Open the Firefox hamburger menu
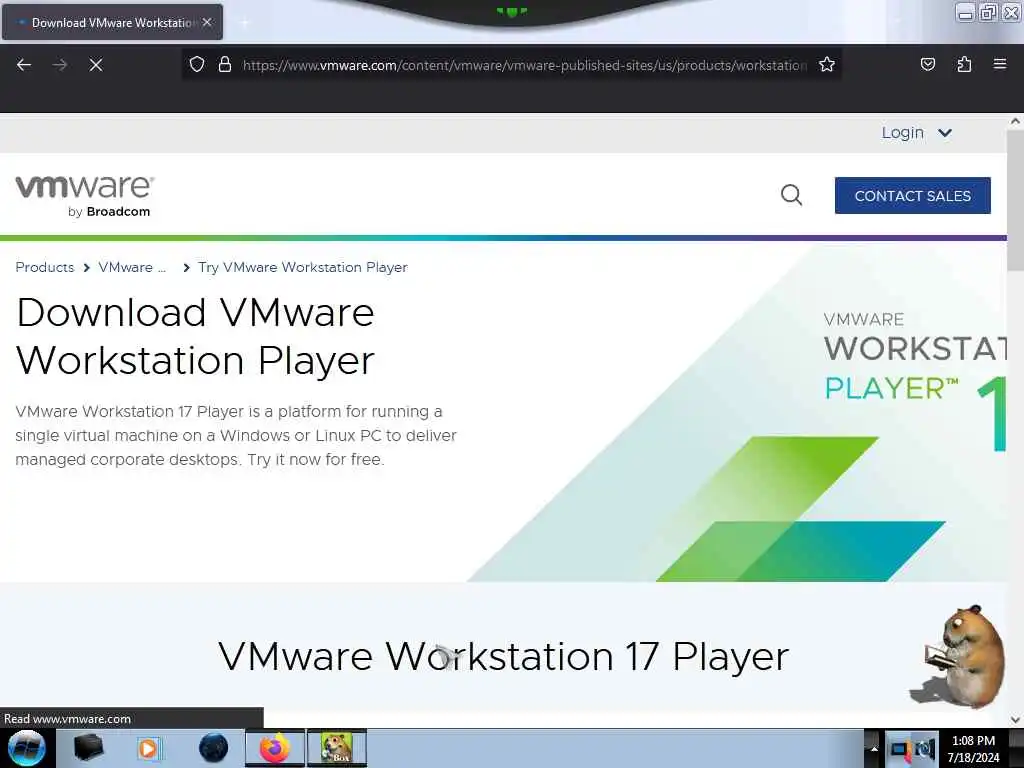 point(1000,64)
